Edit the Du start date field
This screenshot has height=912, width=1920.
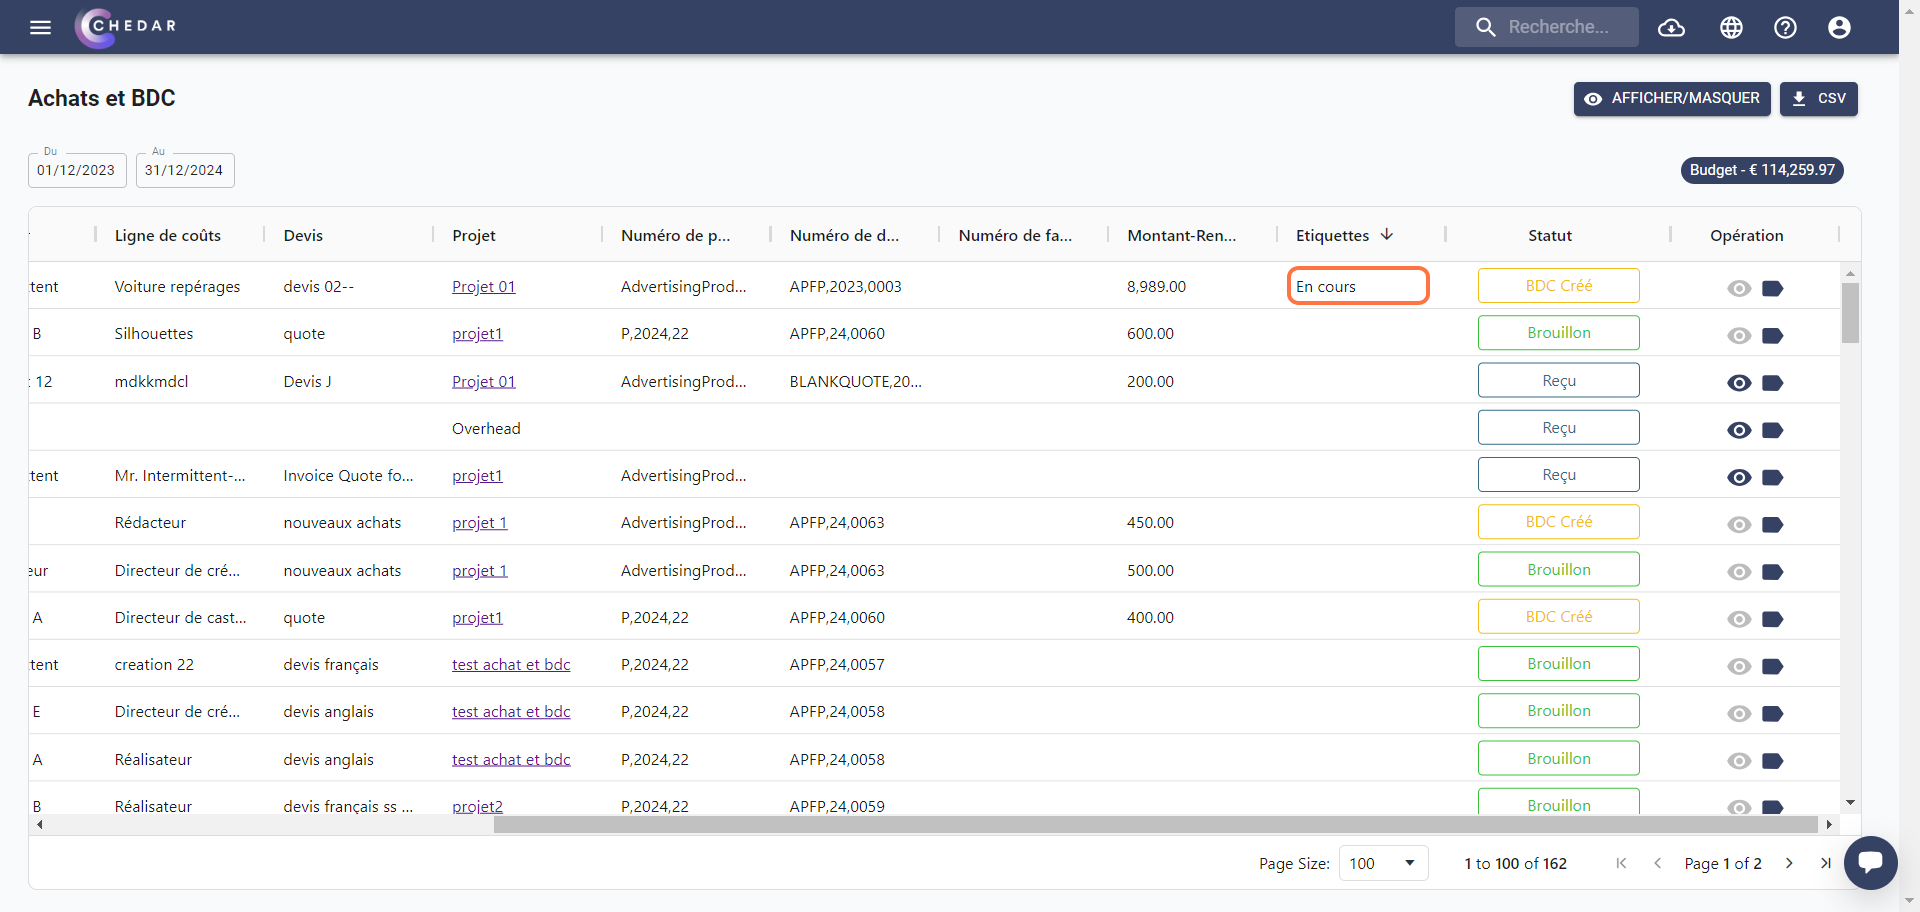(77, 170)
